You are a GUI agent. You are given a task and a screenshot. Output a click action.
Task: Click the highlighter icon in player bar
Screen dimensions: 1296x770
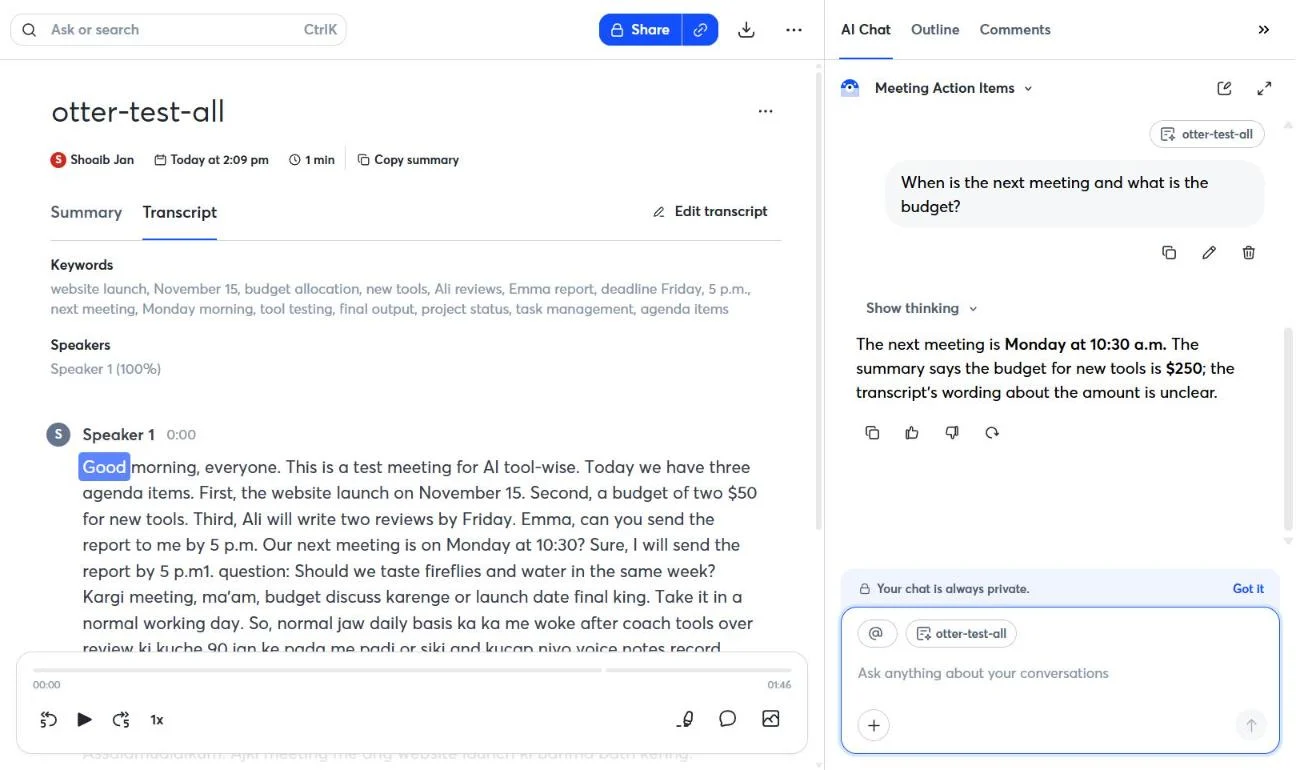[685, 719]
